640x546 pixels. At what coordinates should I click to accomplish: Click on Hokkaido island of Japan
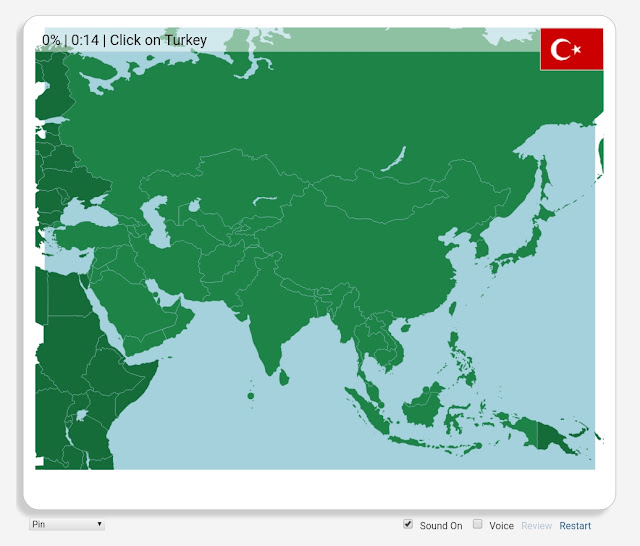(545, 213)
